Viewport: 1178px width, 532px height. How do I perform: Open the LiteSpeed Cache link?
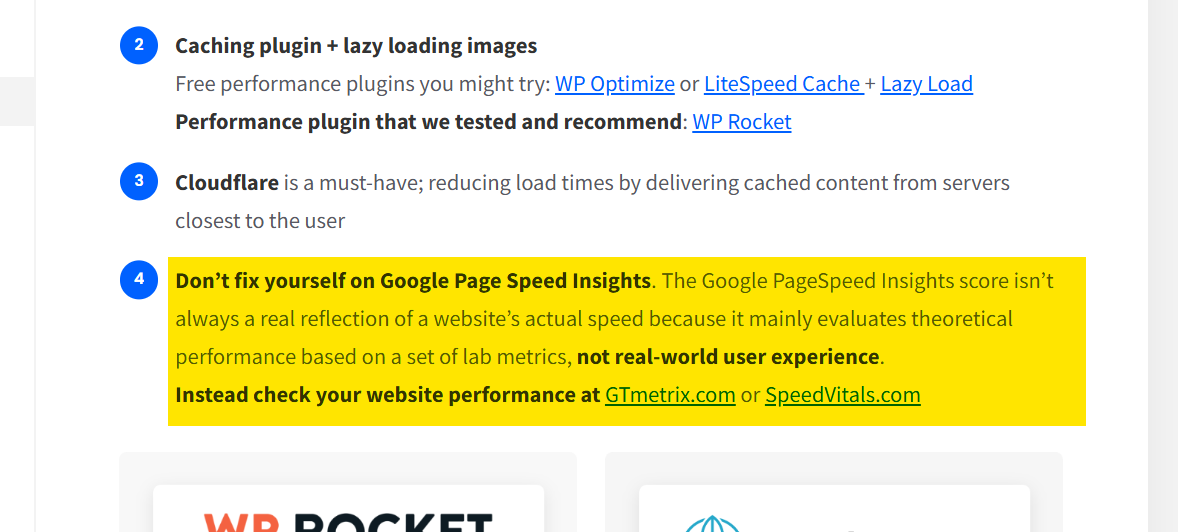coord(782,83)
